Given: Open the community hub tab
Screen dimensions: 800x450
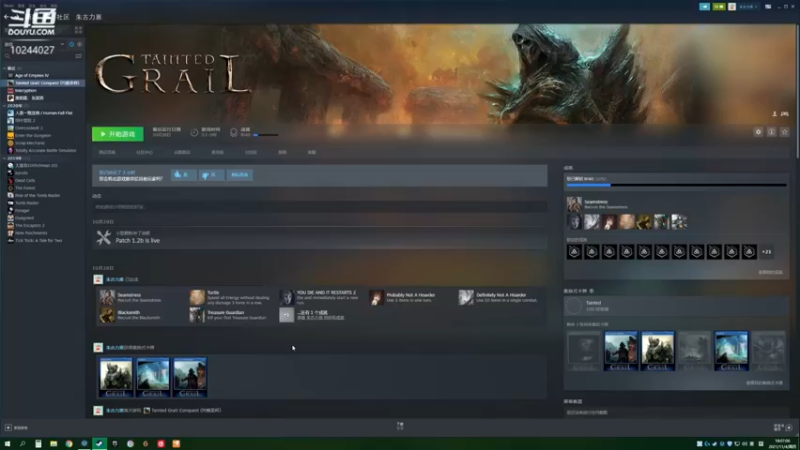Looking at the screenshot, I should (x=144, y=152).
